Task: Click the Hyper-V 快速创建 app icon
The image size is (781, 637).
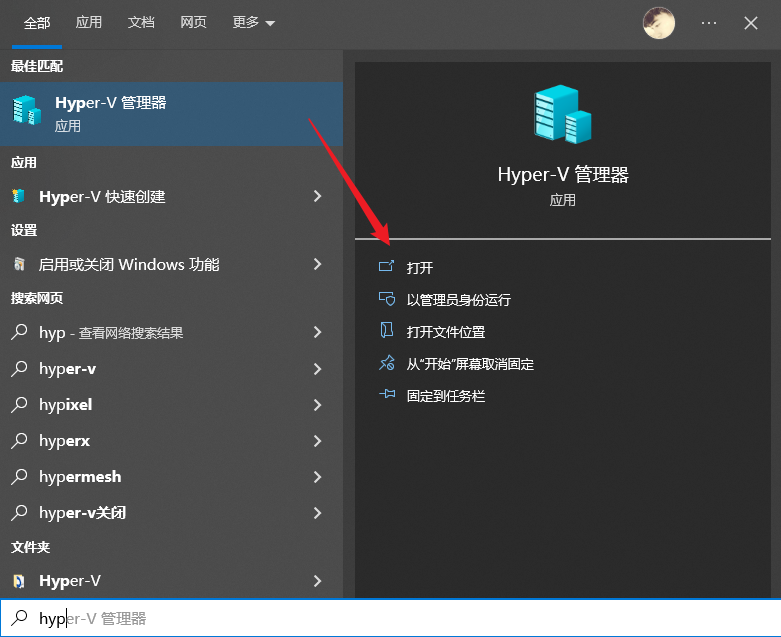Action: [x=18, y=196]
